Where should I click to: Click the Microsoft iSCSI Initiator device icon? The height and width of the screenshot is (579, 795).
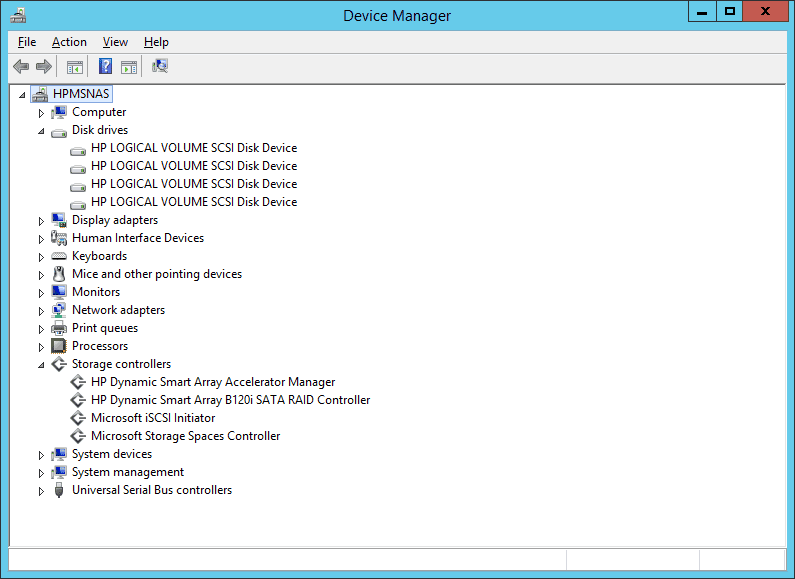(x=78, y=418)
